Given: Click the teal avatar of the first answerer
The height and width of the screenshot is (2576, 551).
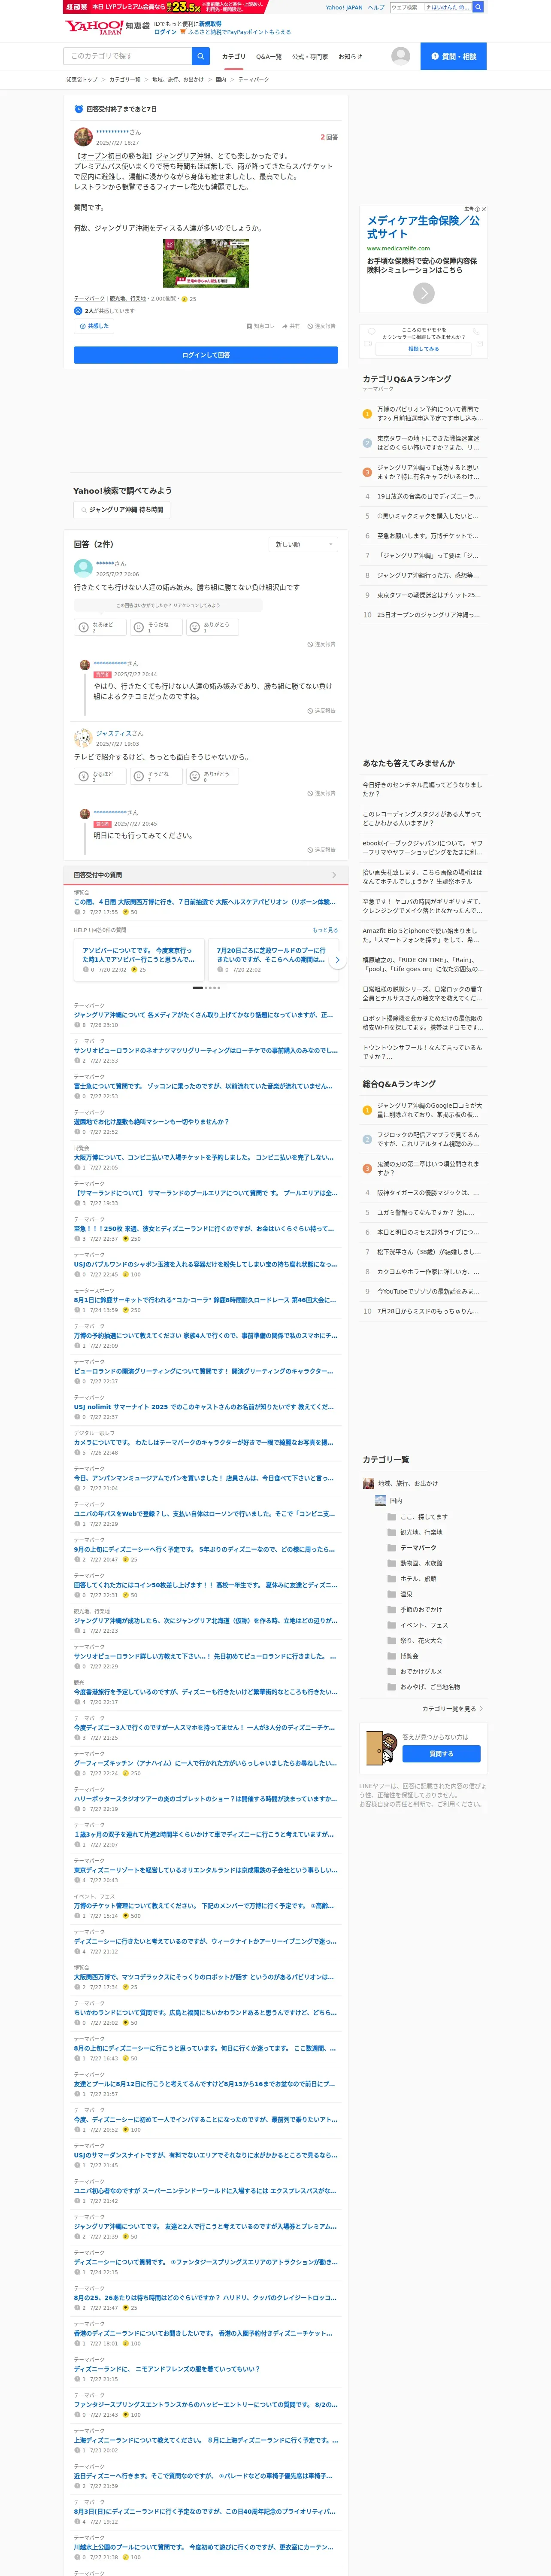Looking at the screenshot, I should tap(83, 569).
